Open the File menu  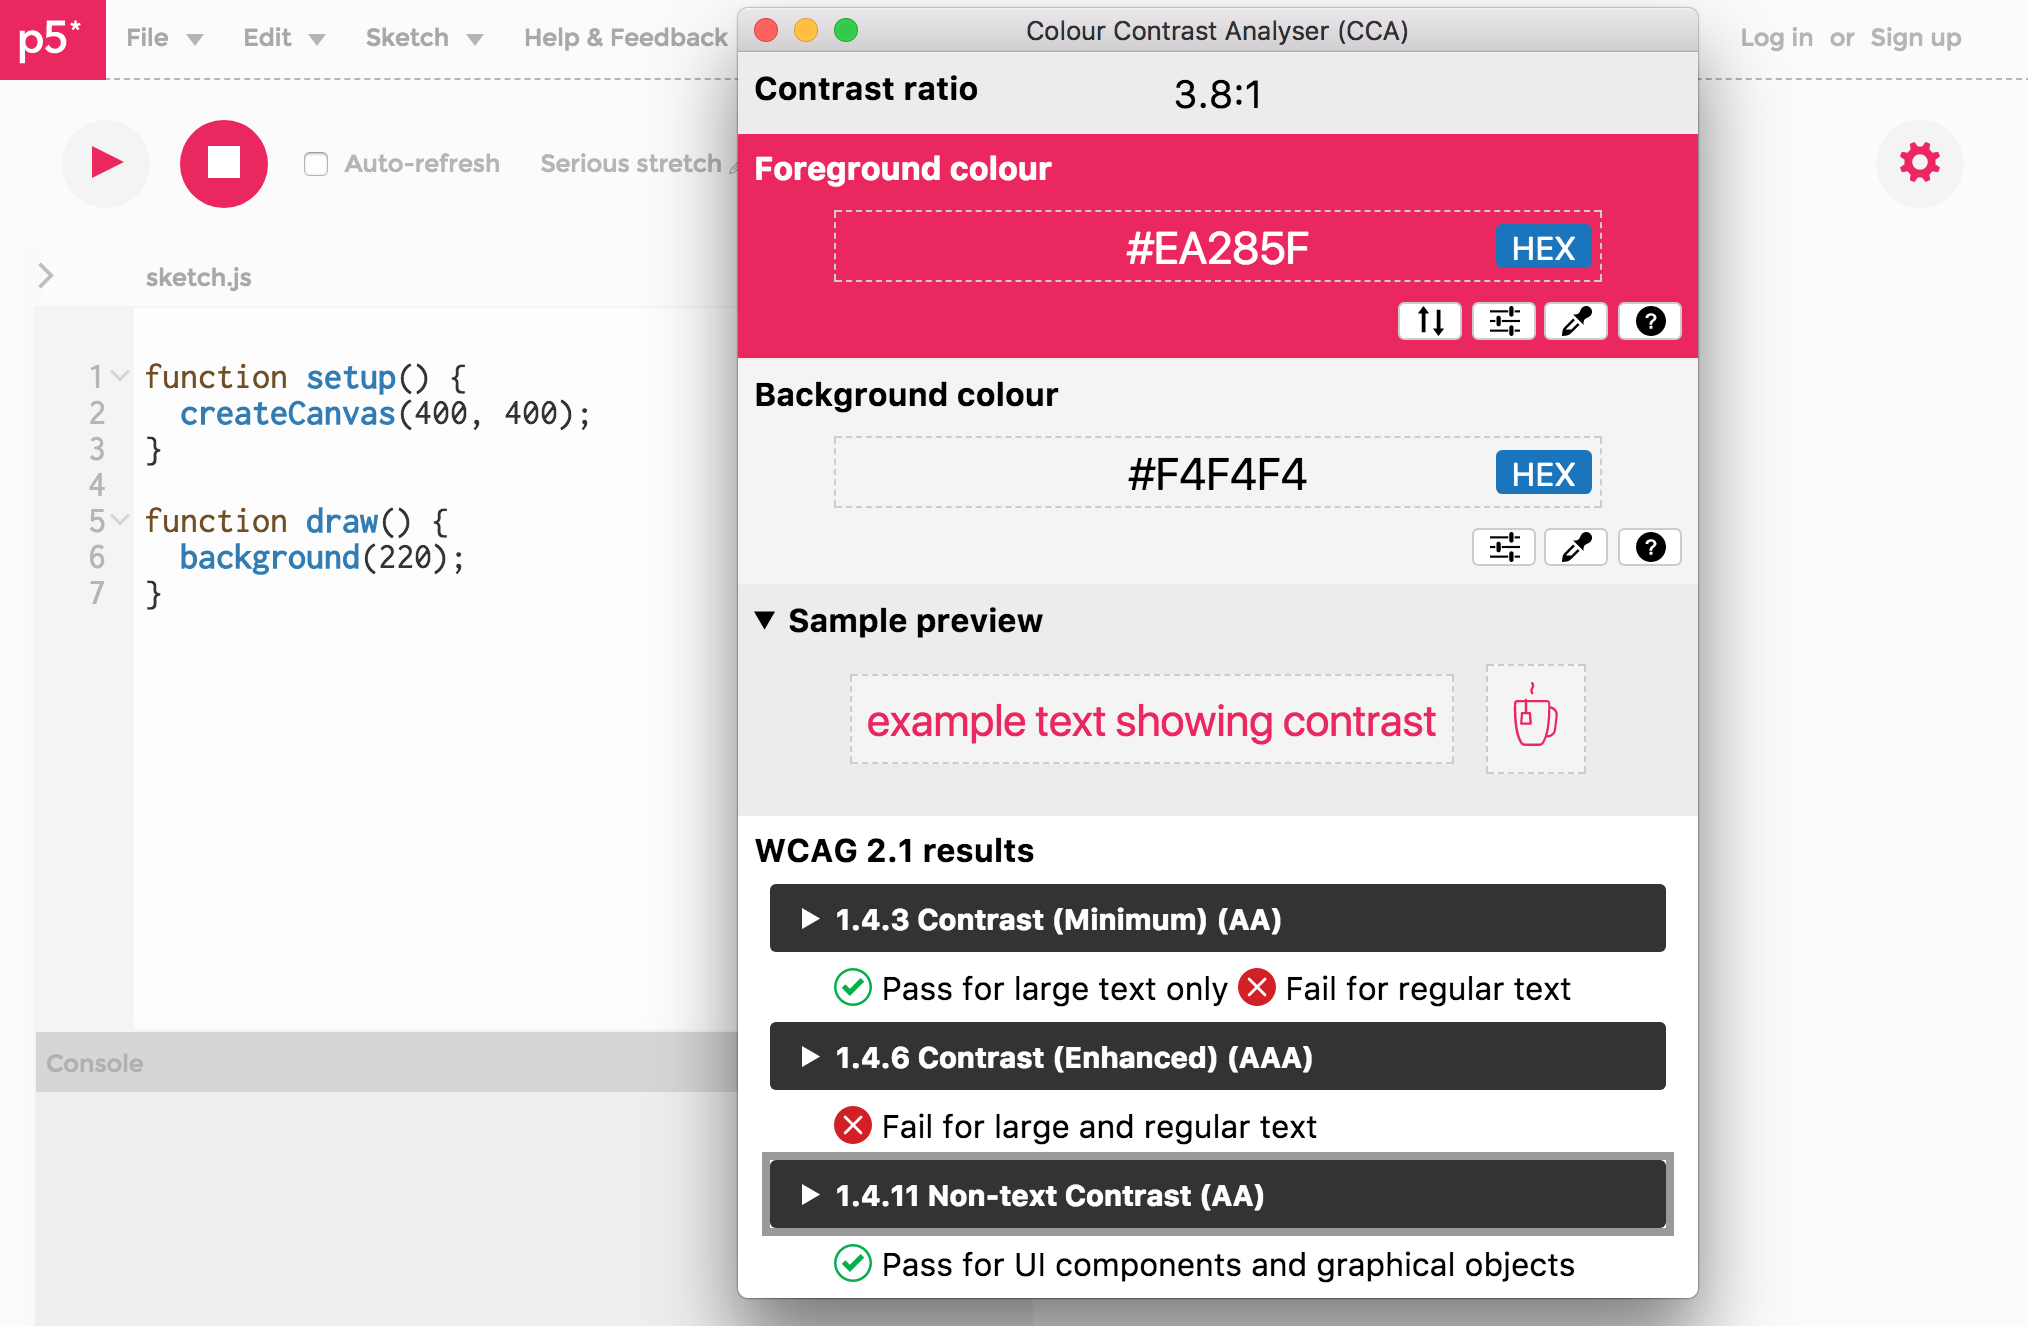(164, 38)
